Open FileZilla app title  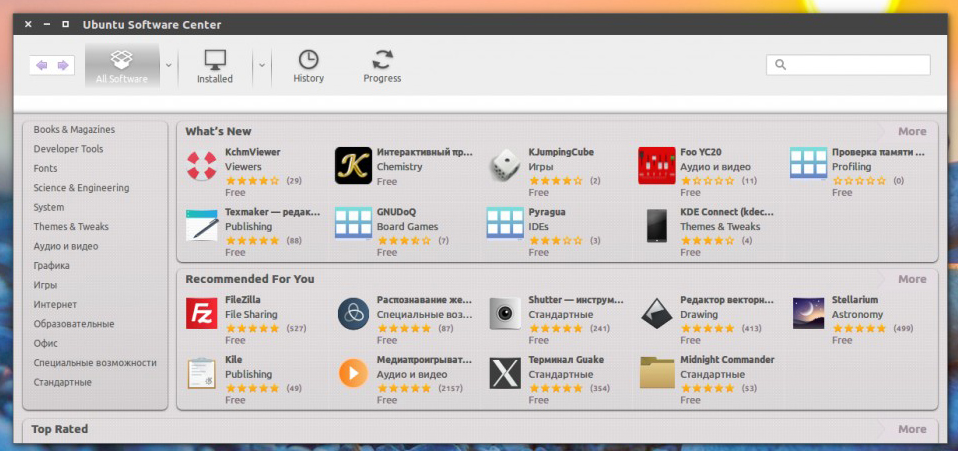(x=243, y=300)
